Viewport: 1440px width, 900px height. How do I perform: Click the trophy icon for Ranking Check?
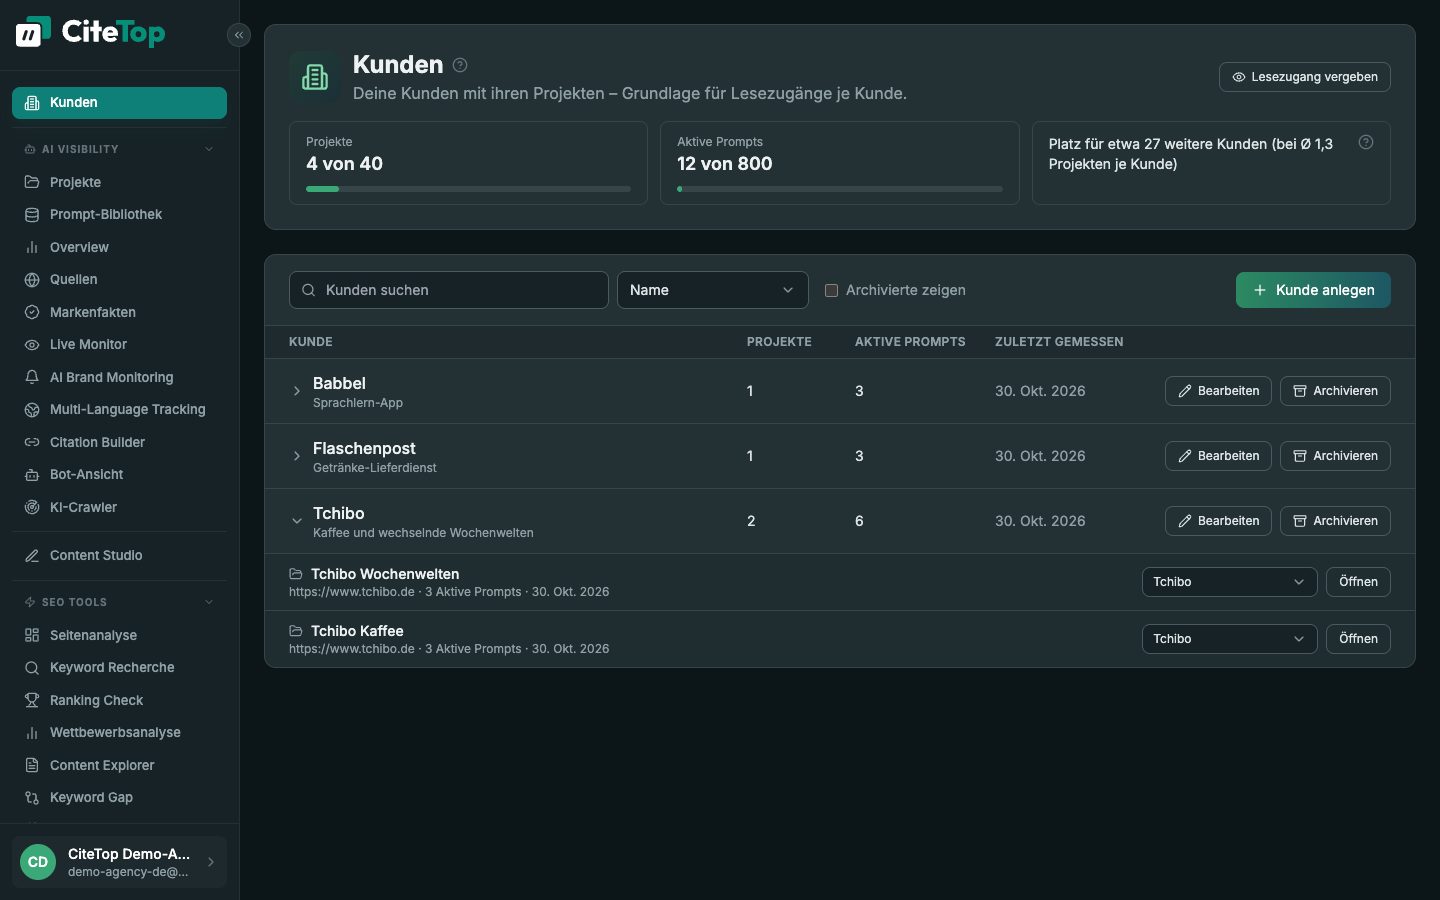click(32, 700)
